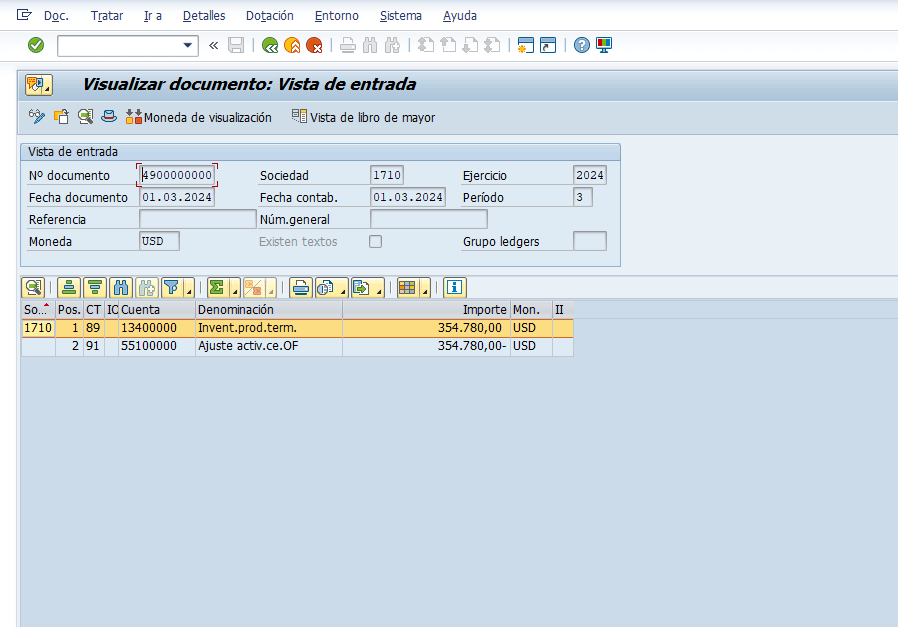Click the Importe column header
Viewport: 898px width, 627px height.
click(x=426, y=310)
